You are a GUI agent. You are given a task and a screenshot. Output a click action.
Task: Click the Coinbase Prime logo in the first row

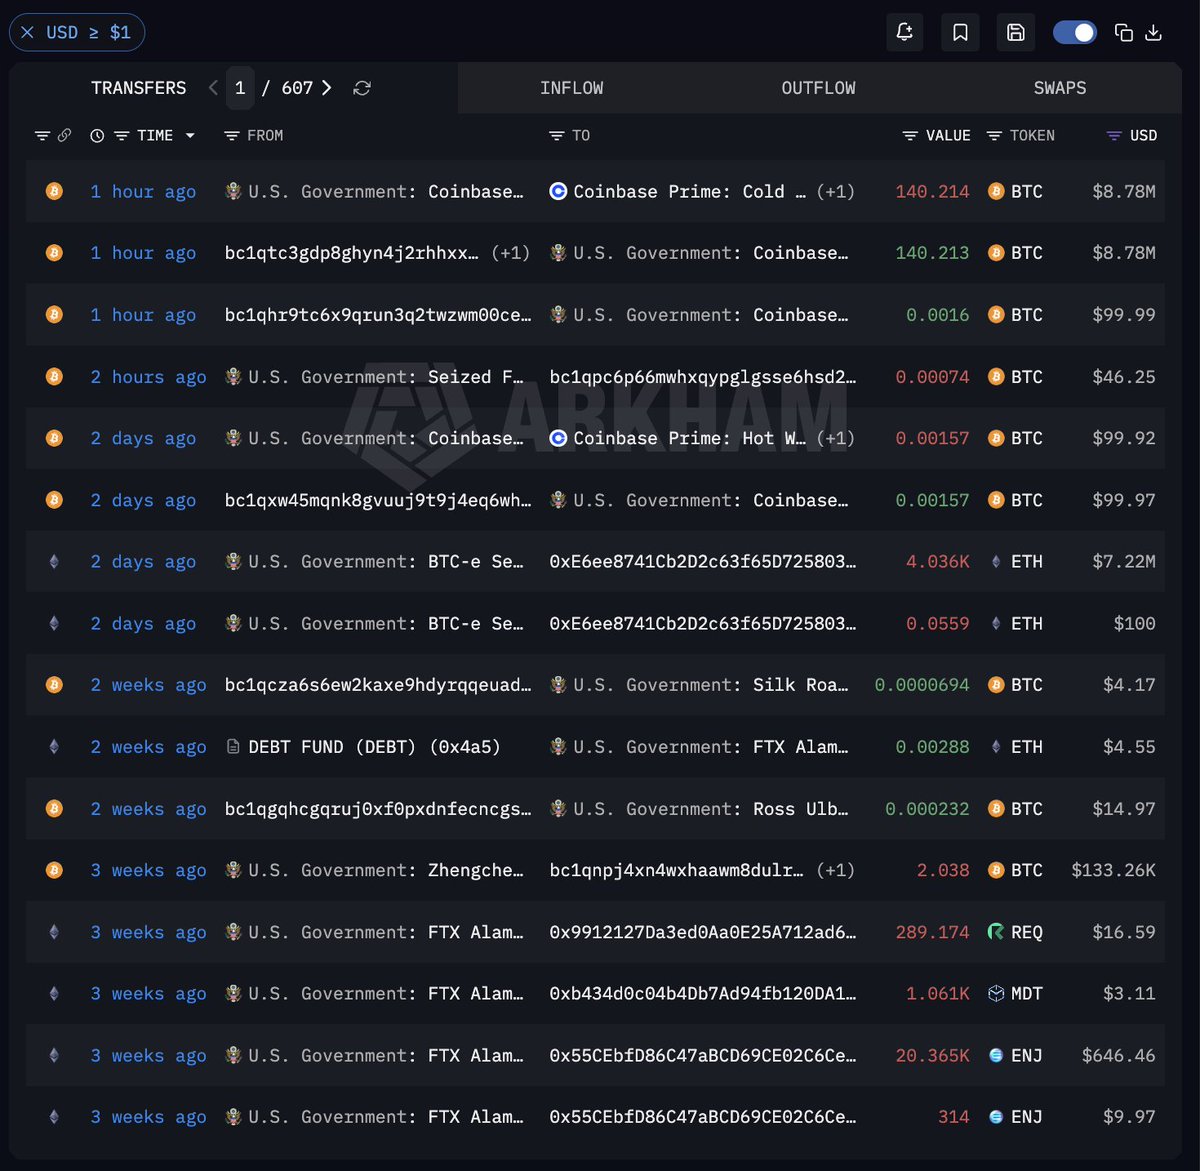558,191
